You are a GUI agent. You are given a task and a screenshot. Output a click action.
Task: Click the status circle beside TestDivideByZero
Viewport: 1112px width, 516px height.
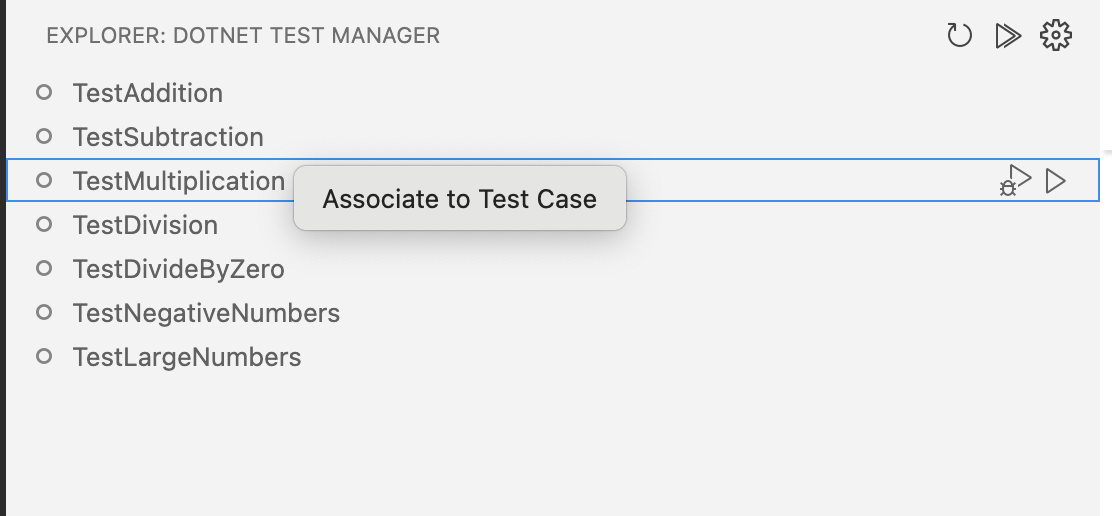tap(44, 269)
